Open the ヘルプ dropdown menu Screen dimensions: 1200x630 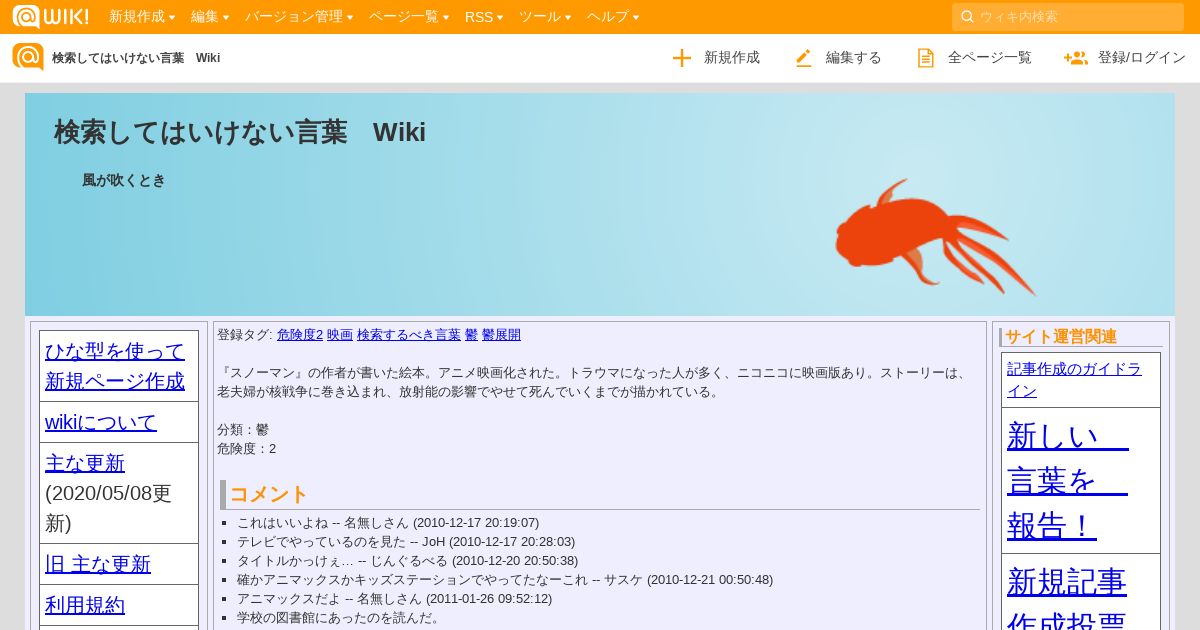(613, 17)
